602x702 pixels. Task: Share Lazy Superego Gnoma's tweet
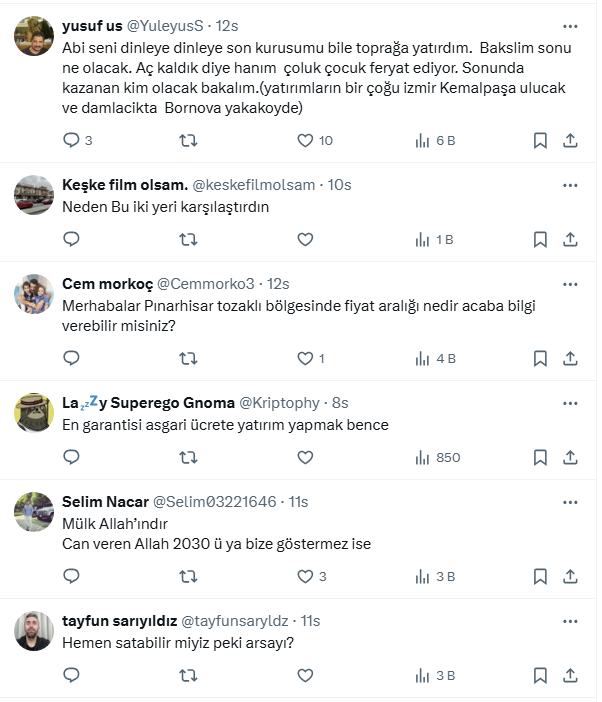pyautogui.click(x=570, y=457)
